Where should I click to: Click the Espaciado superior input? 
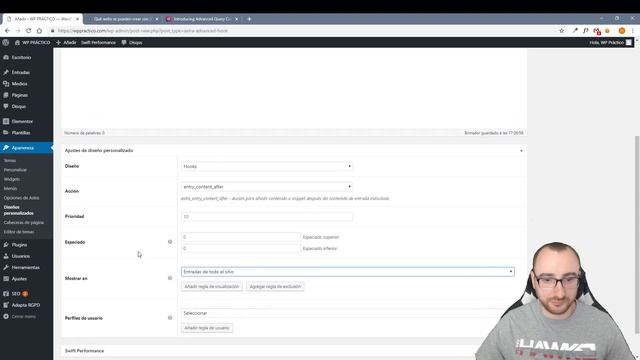point(241,237)
